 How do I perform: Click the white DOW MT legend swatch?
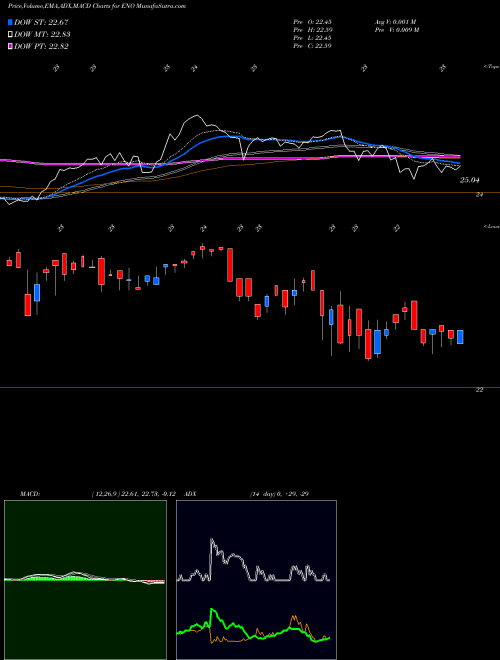(11, 35)
